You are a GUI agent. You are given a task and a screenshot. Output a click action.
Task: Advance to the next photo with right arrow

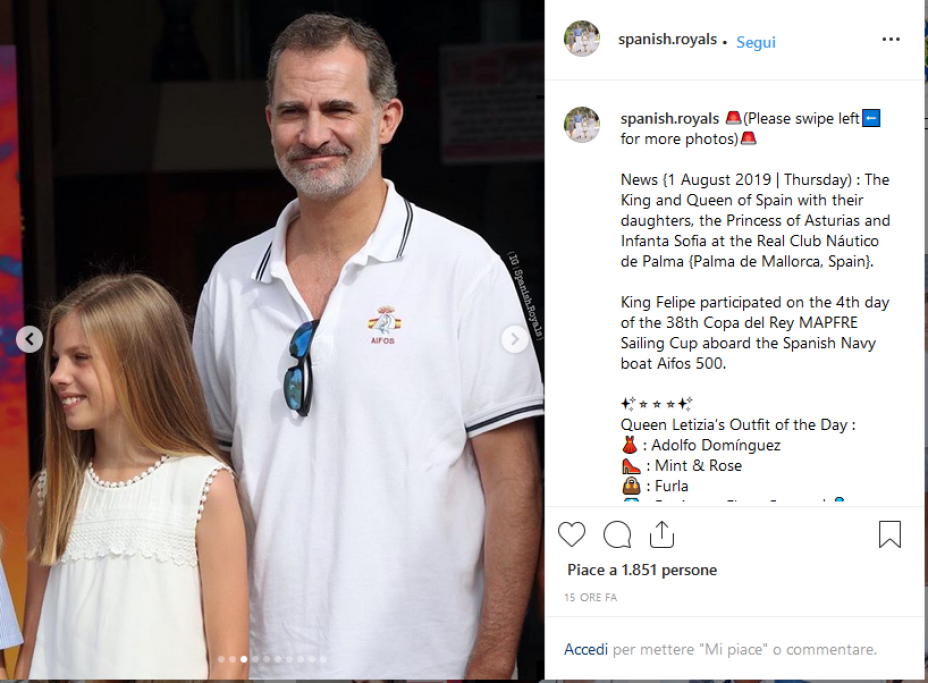point(514,340)
